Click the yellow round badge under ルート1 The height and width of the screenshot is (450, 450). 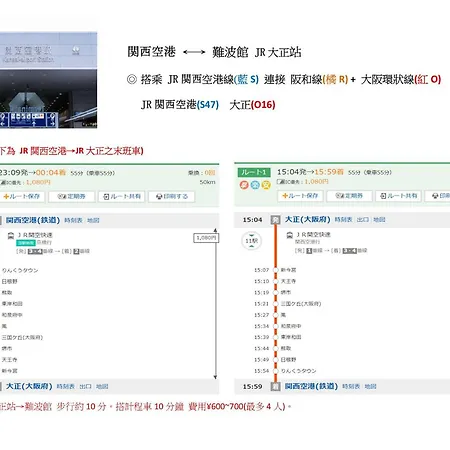pyautogui.click(x=266, y=184)
